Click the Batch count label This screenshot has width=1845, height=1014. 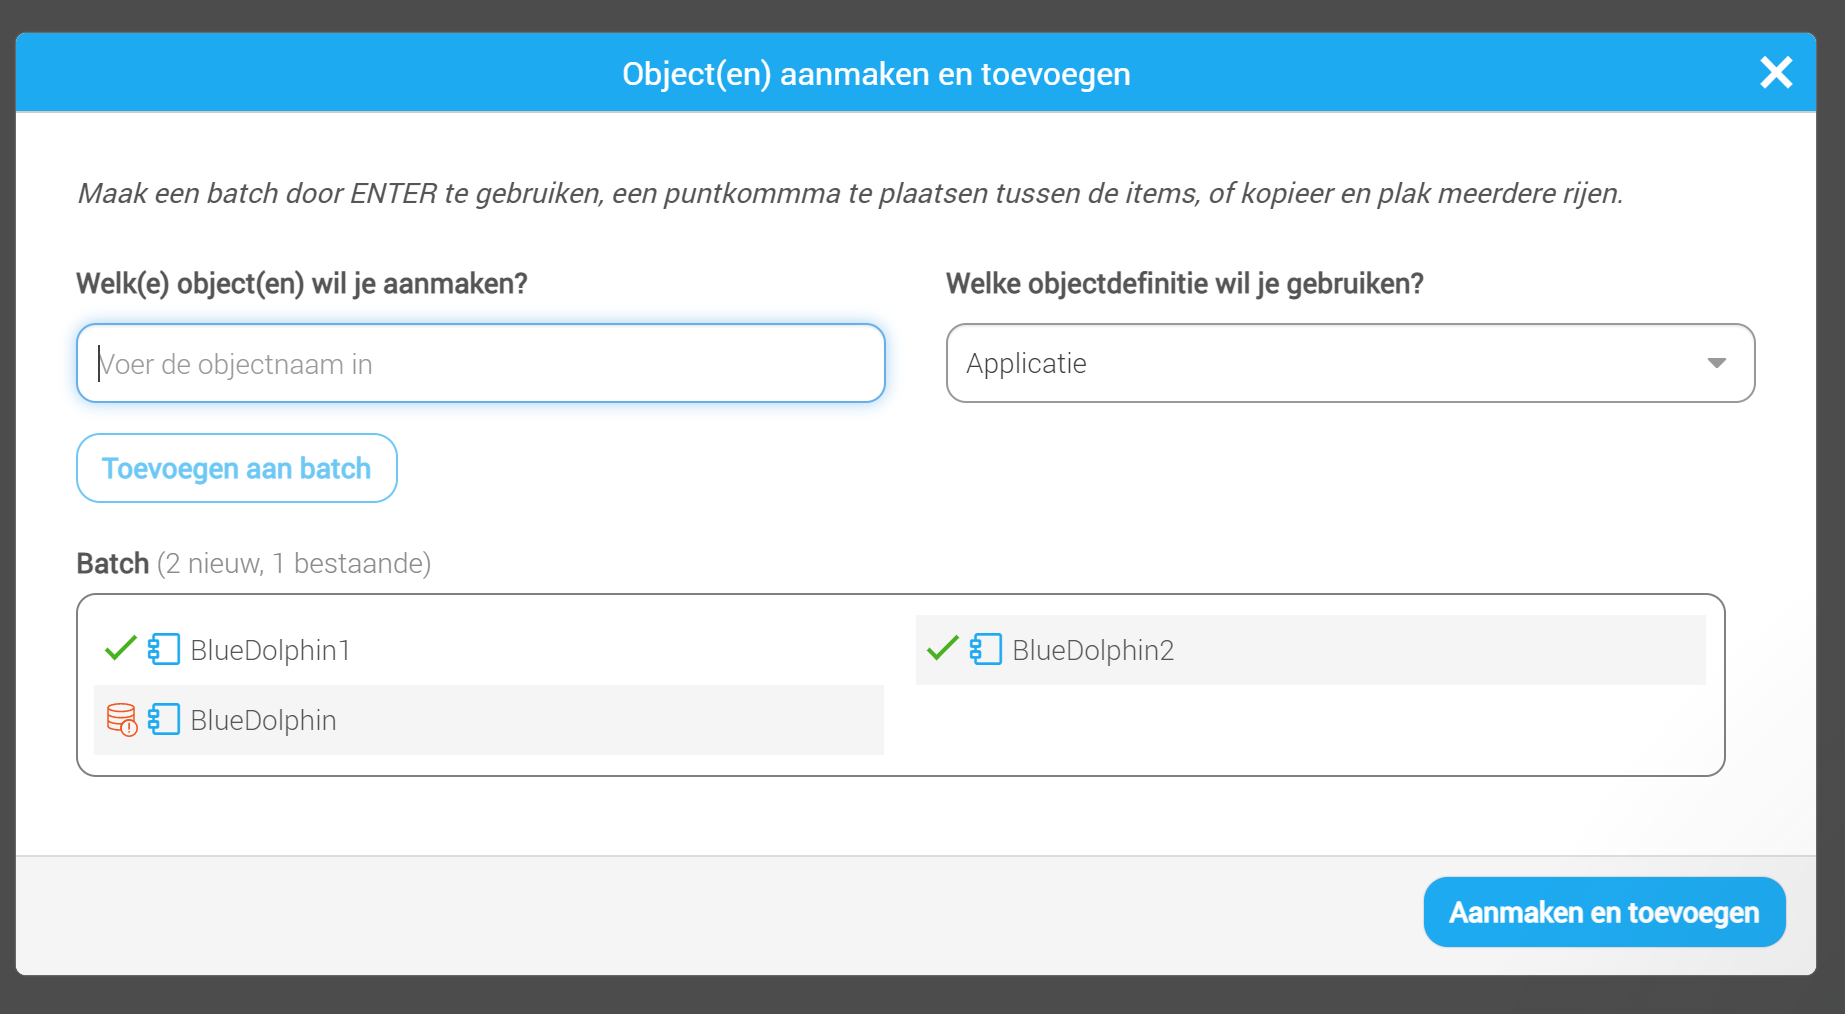(254, 563)
